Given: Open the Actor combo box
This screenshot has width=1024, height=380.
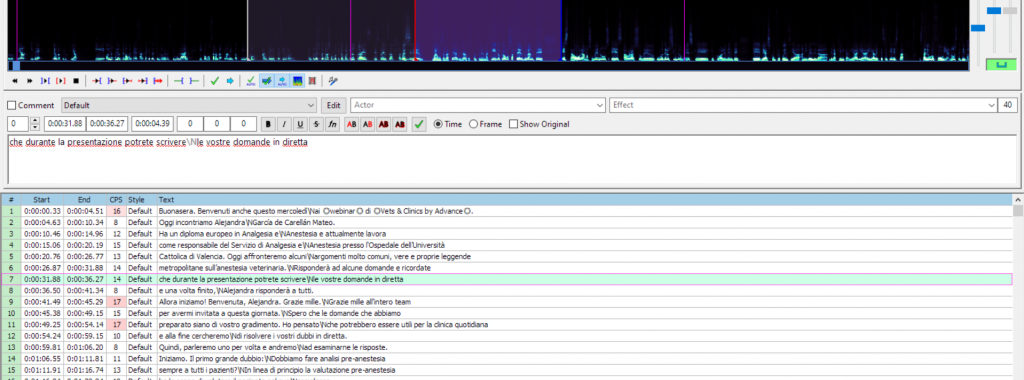Looking at the screenshot, I should (478, 105).
